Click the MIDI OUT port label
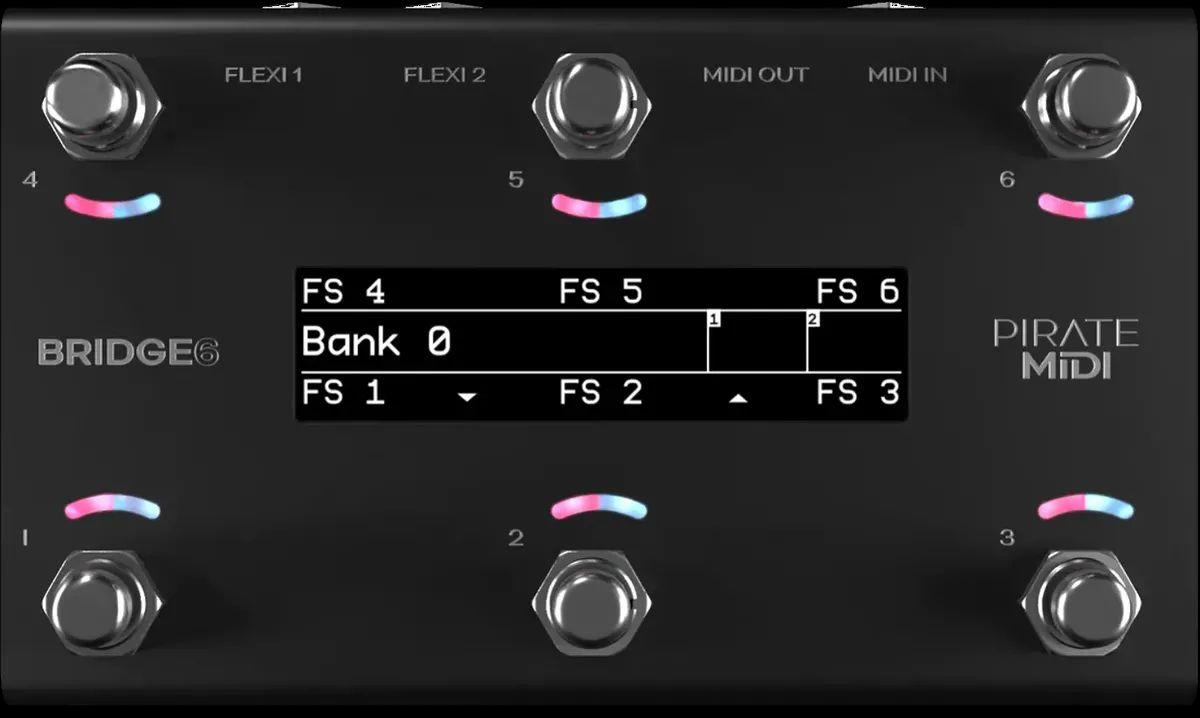The width and height of the screenshot is (1200, 718). tap(755, 75)
